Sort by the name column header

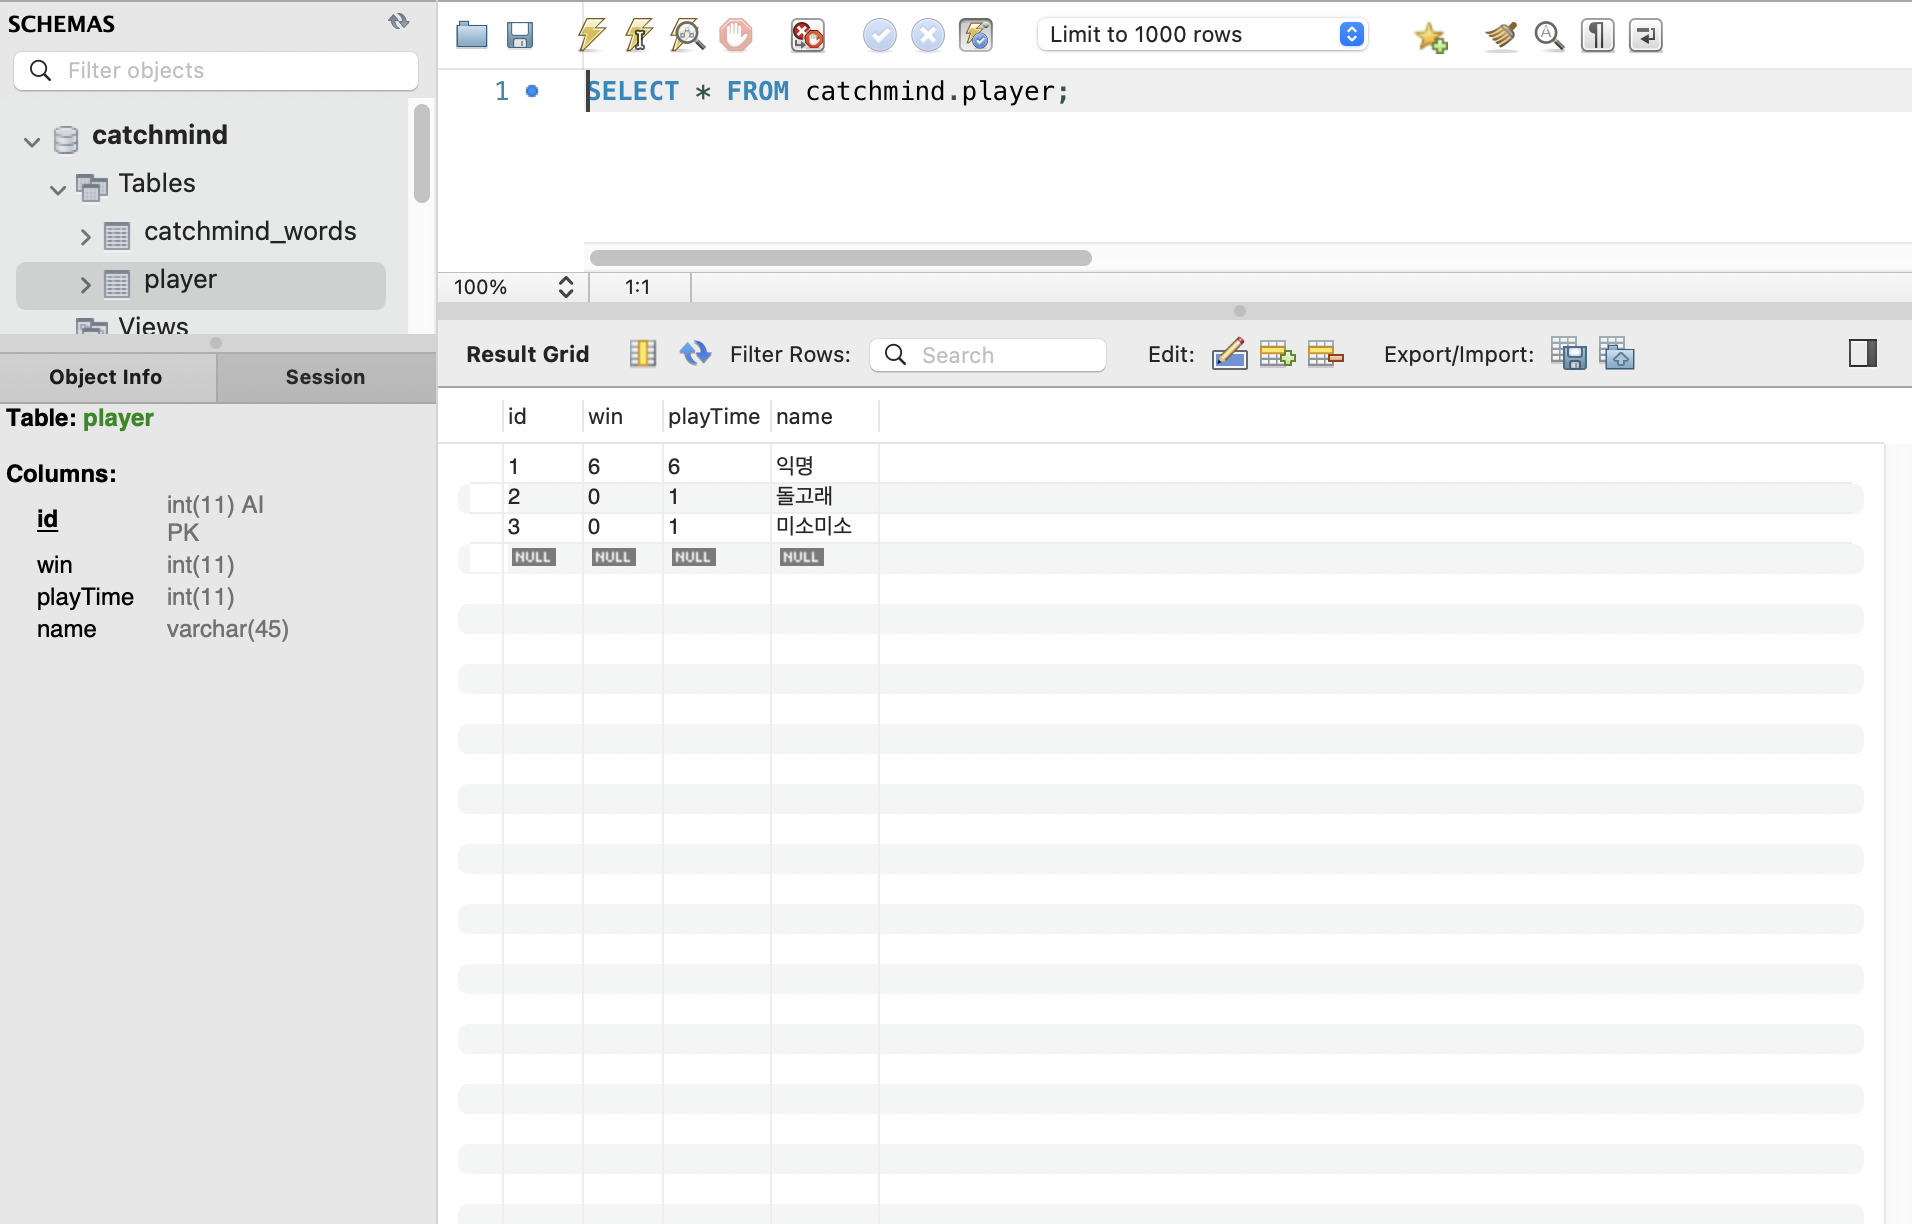[x=824, y=416]
